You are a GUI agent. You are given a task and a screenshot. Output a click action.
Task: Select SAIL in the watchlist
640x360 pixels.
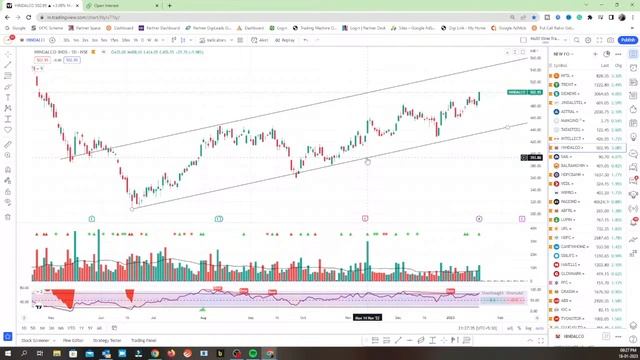[x=587, y=156]
